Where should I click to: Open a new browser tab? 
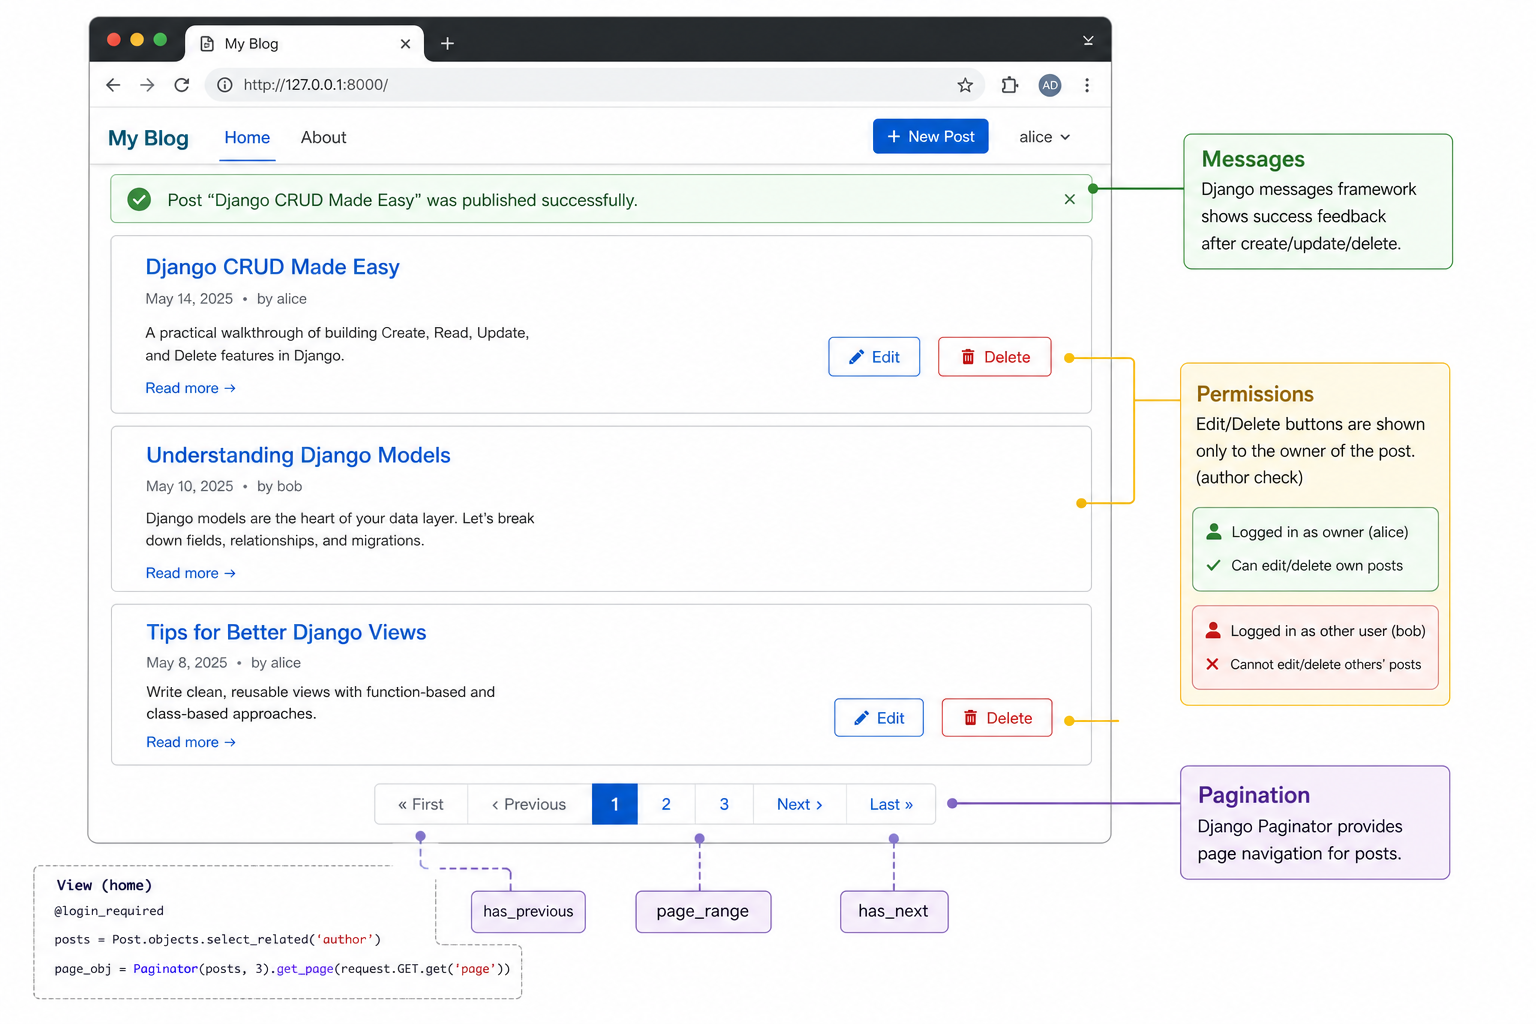click(x=447, y=43)
